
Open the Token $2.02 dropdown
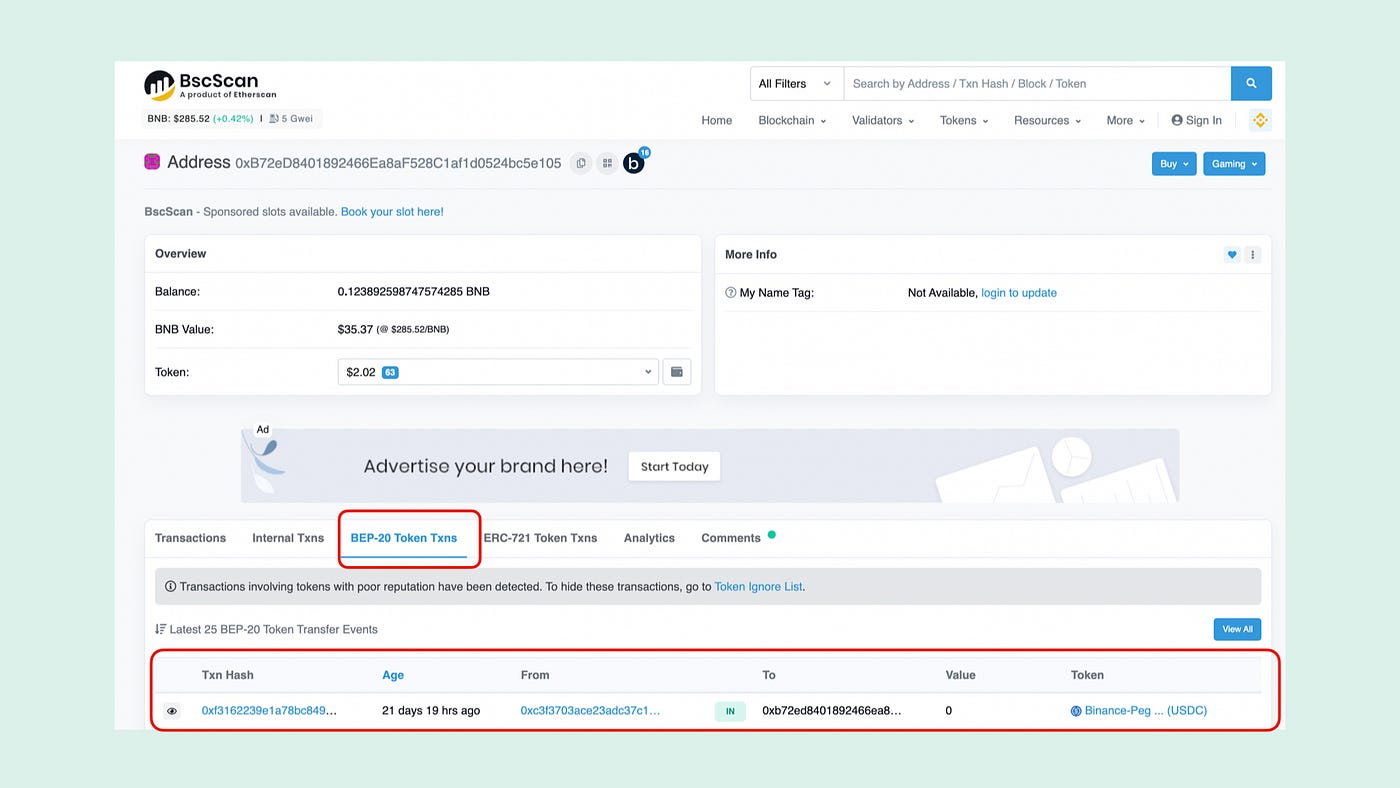(498, 372)
